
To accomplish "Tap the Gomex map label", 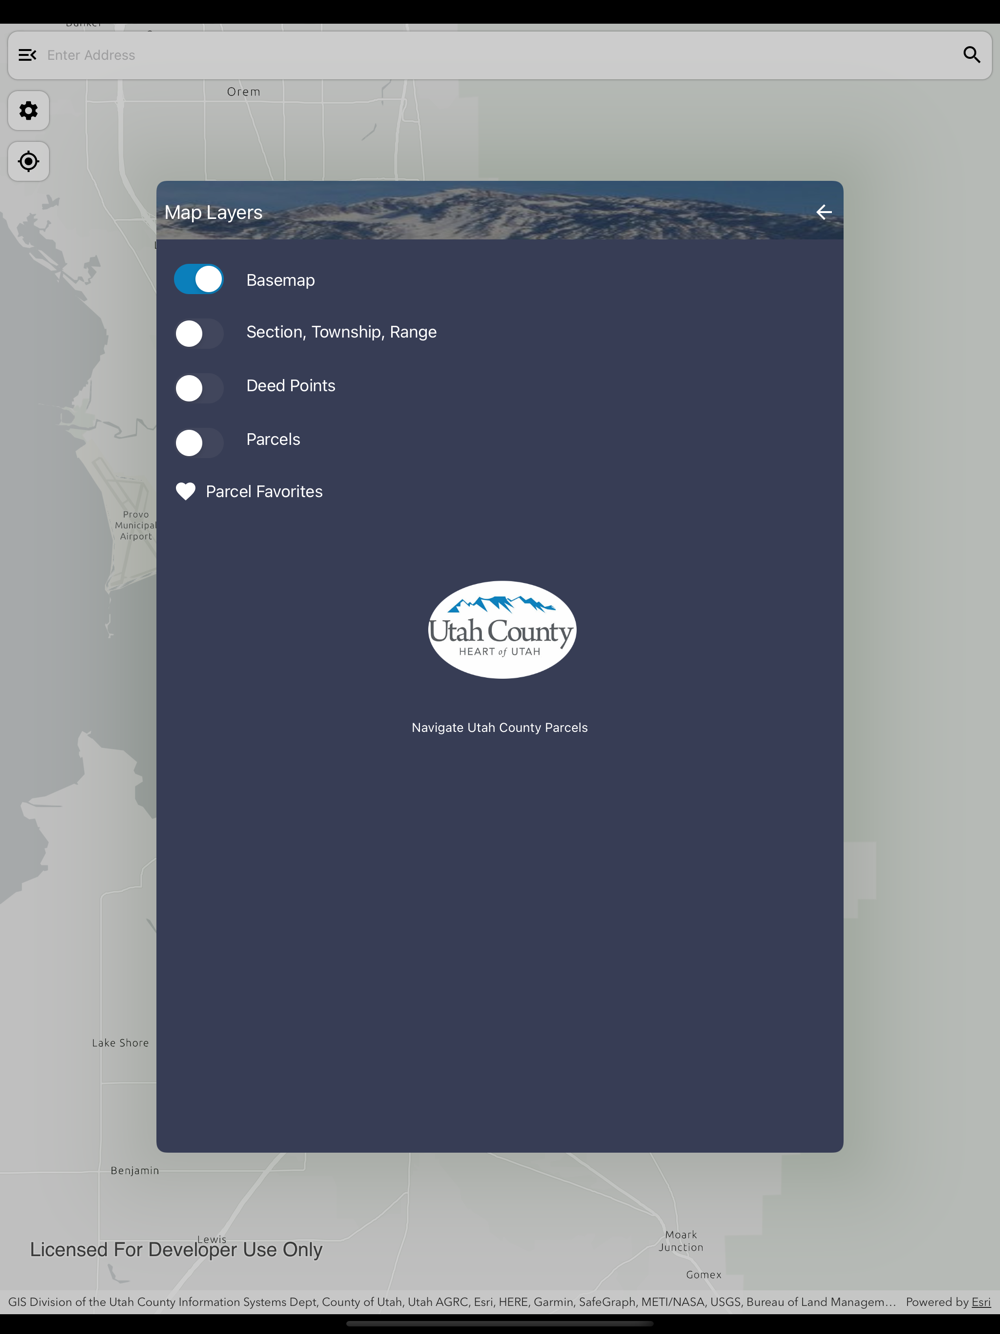I will tap(703, 1274).
